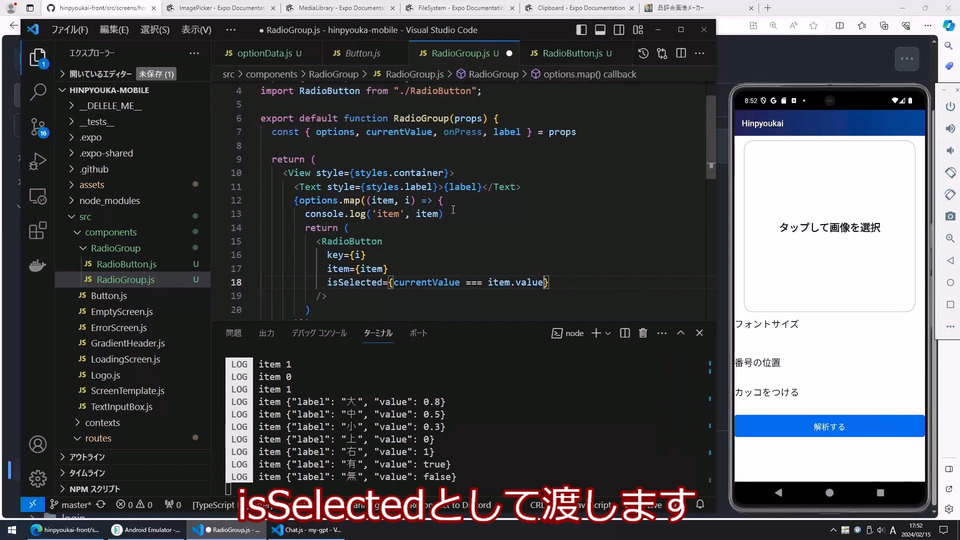The width and height of the screenshot is (960, 540).
Task: Open the 編集(E) menu
Action: pyautogui.click(x=114, y=29)
